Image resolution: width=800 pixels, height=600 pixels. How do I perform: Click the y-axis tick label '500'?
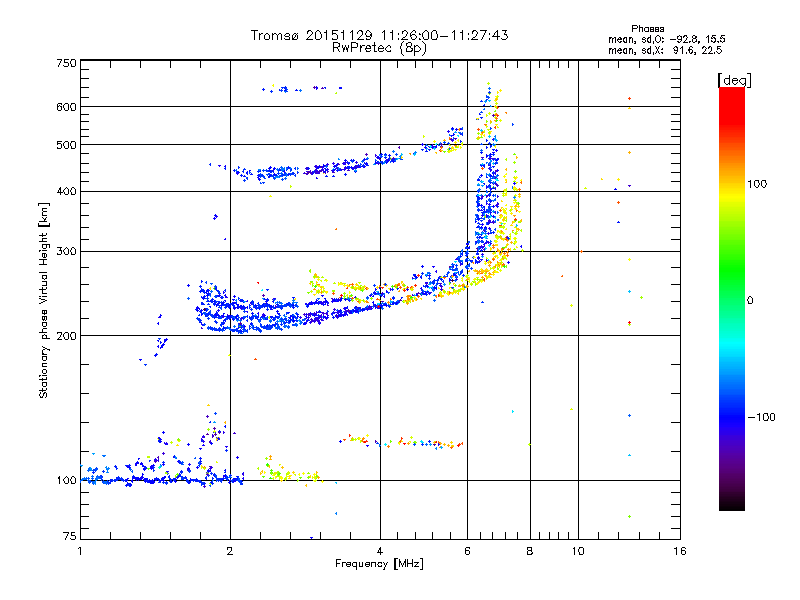[67, 145]
